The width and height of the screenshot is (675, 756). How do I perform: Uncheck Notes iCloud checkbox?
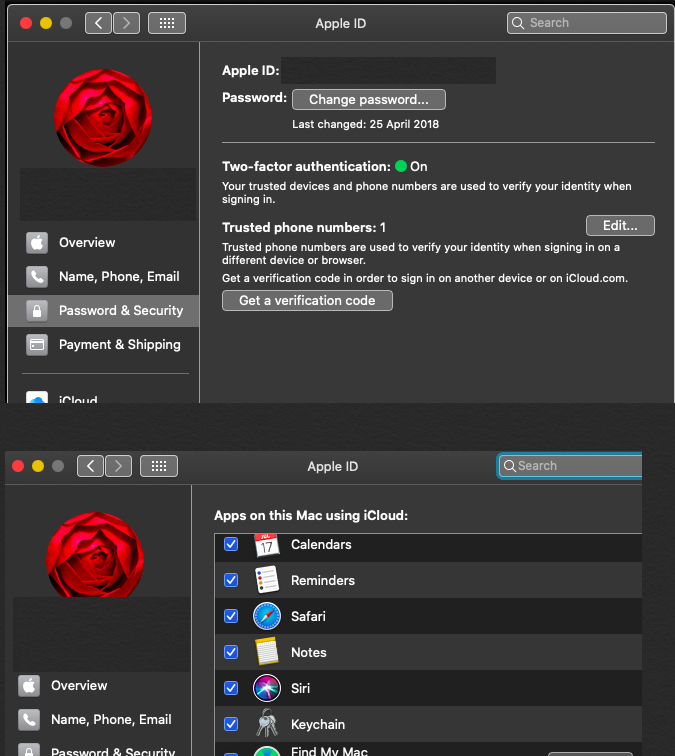click(x=231, y=652)
